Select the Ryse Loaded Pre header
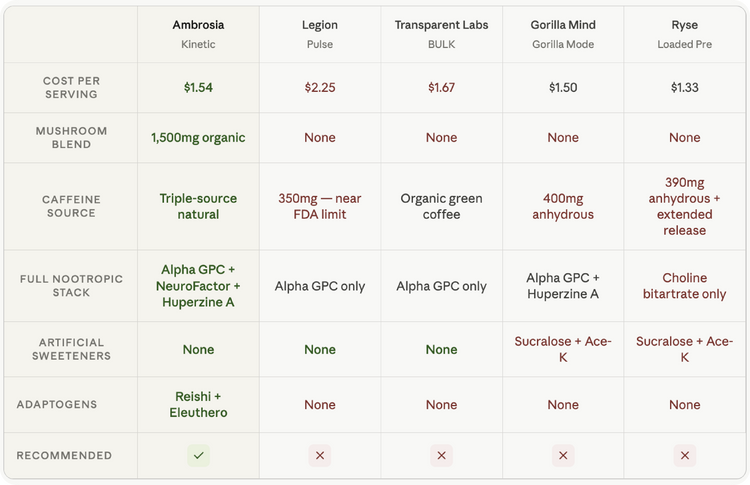The width and height of the screenshot is (750, 485). pos(684,34)
